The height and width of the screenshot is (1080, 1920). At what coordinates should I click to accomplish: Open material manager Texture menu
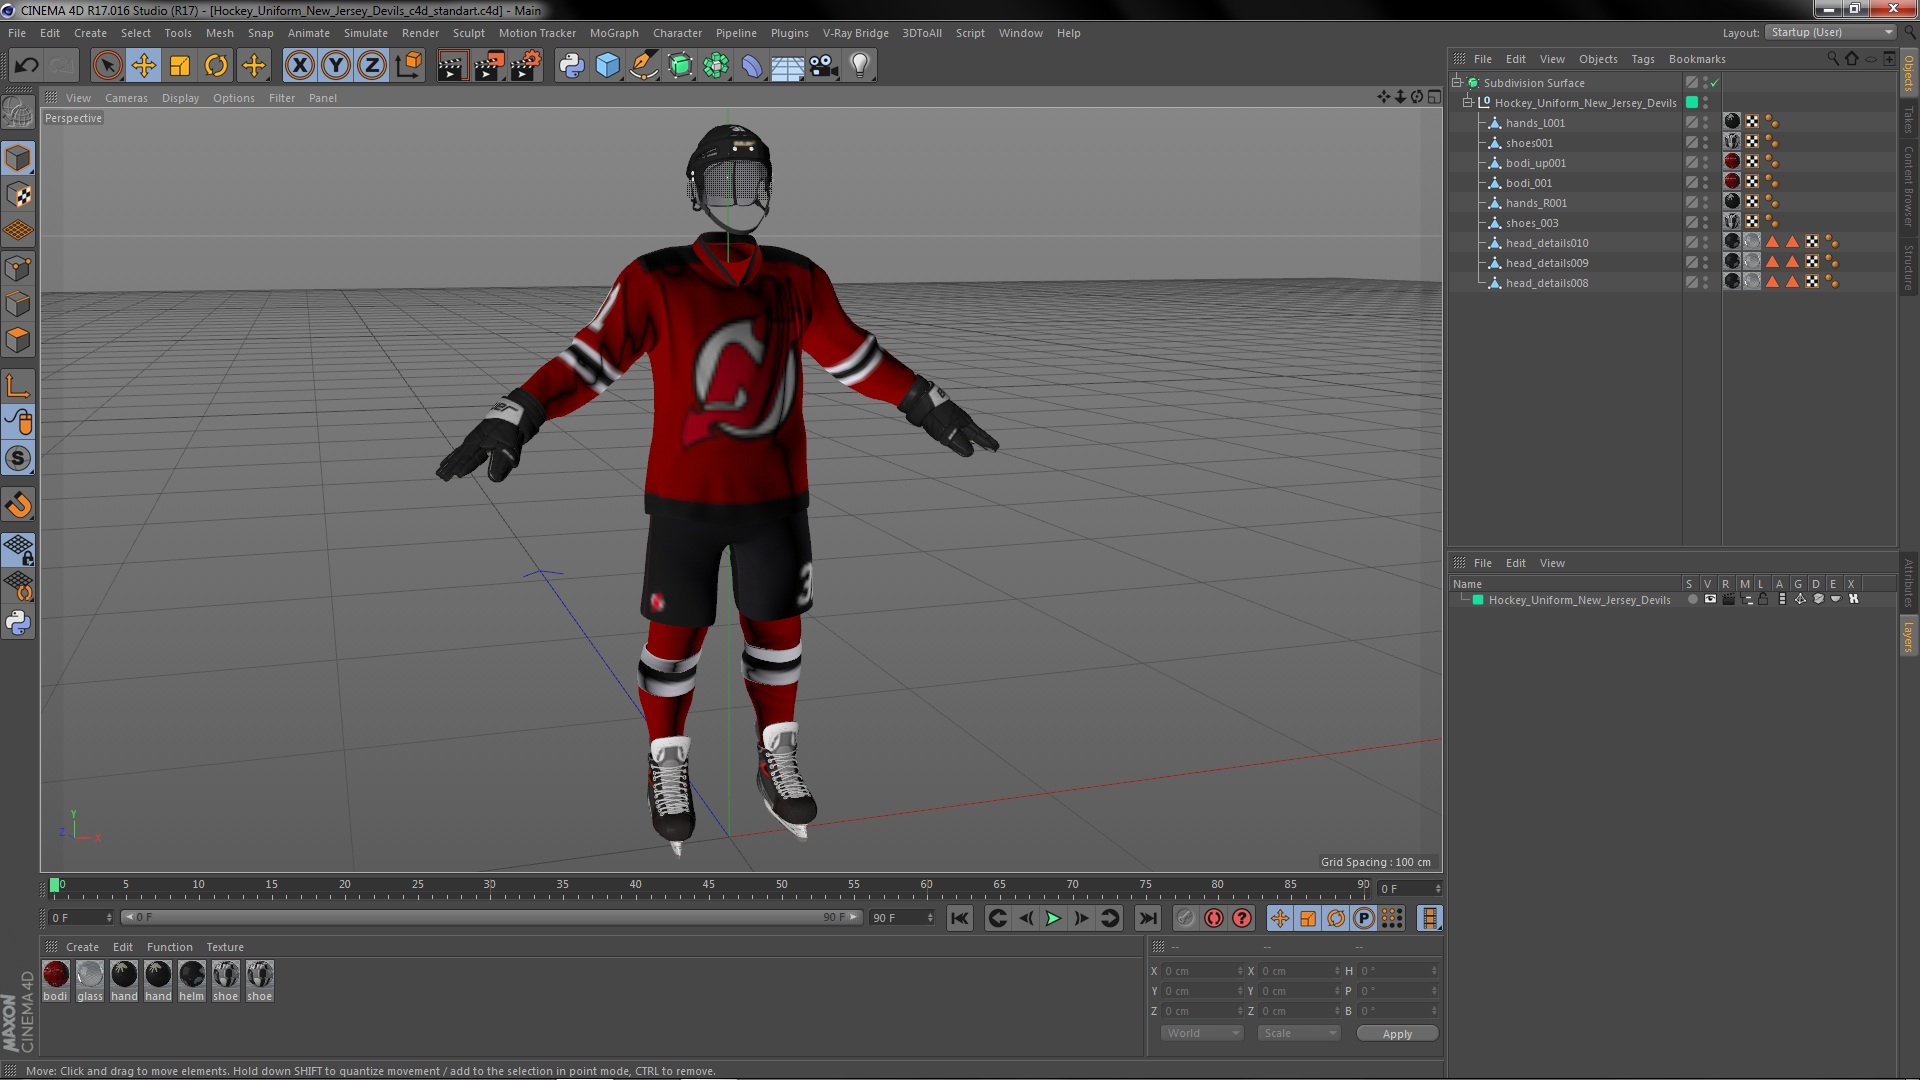[x=225, y=947]
